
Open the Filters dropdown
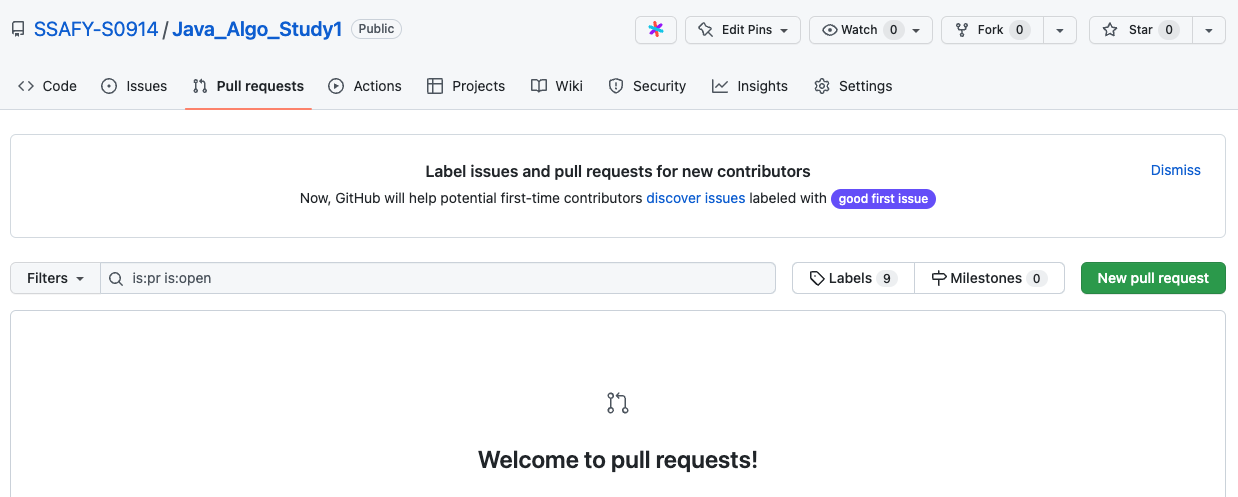pos(55,278)
